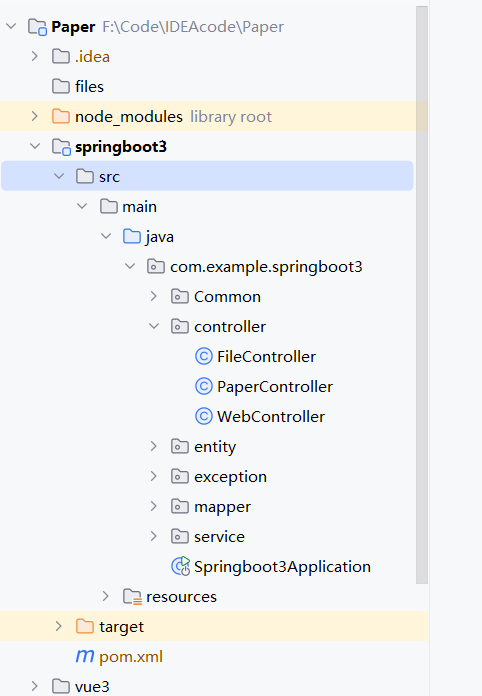Expand the Common package

[154, 296]
